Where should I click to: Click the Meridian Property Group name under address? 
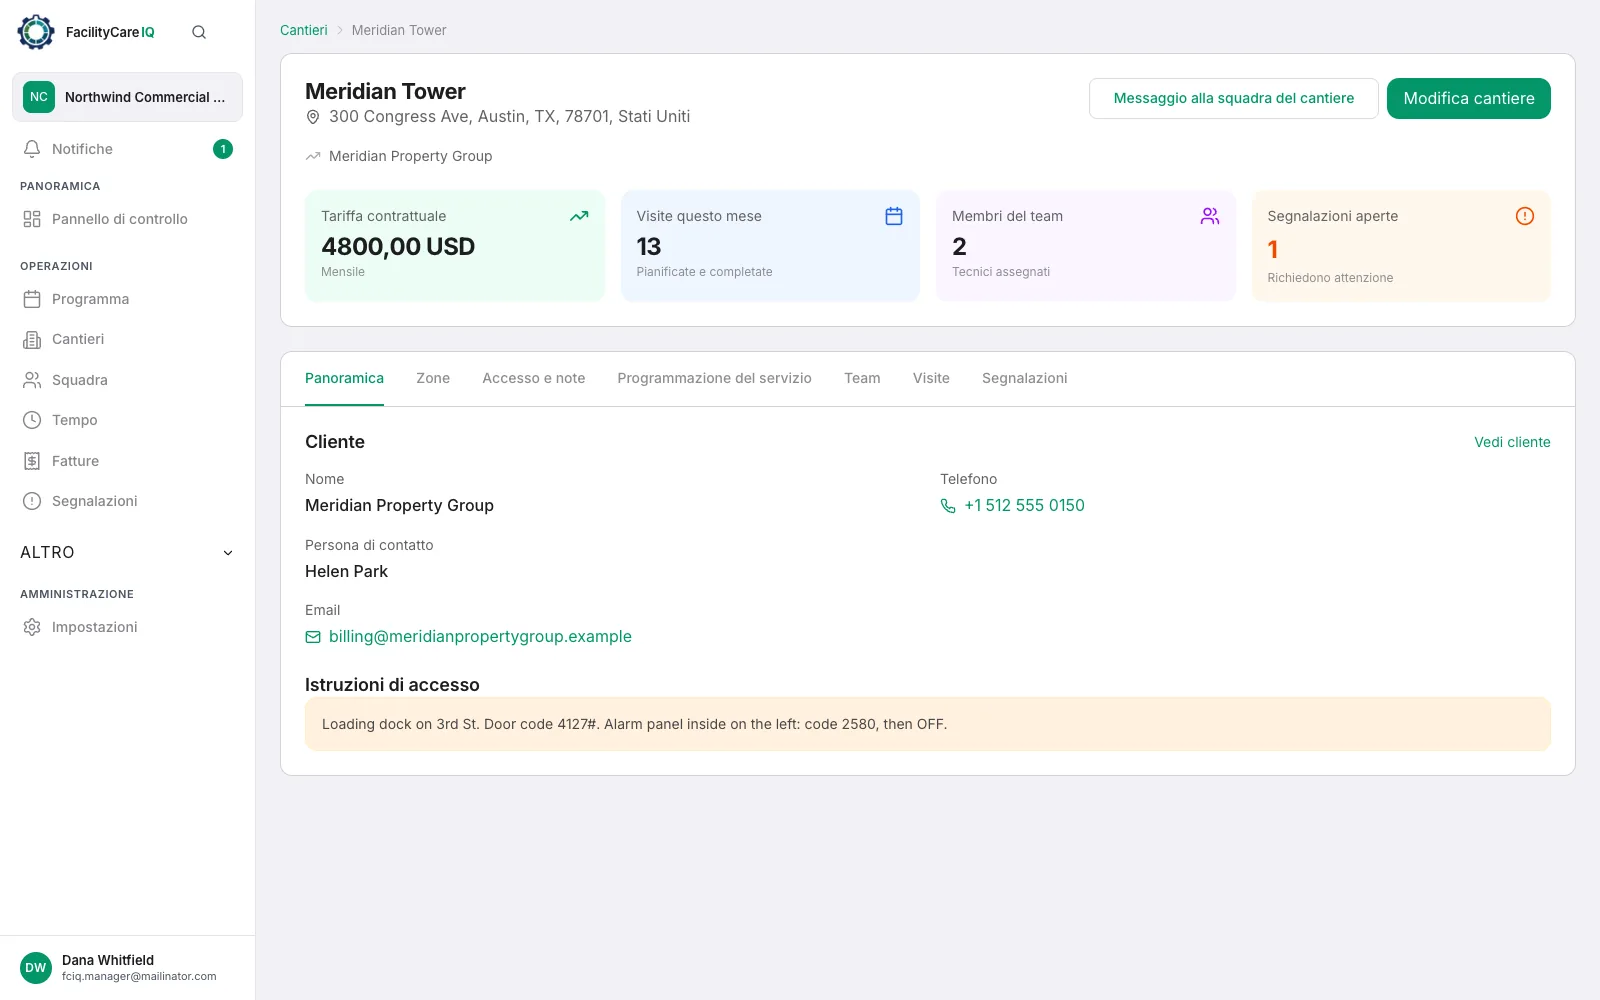[x=410, y=156]
